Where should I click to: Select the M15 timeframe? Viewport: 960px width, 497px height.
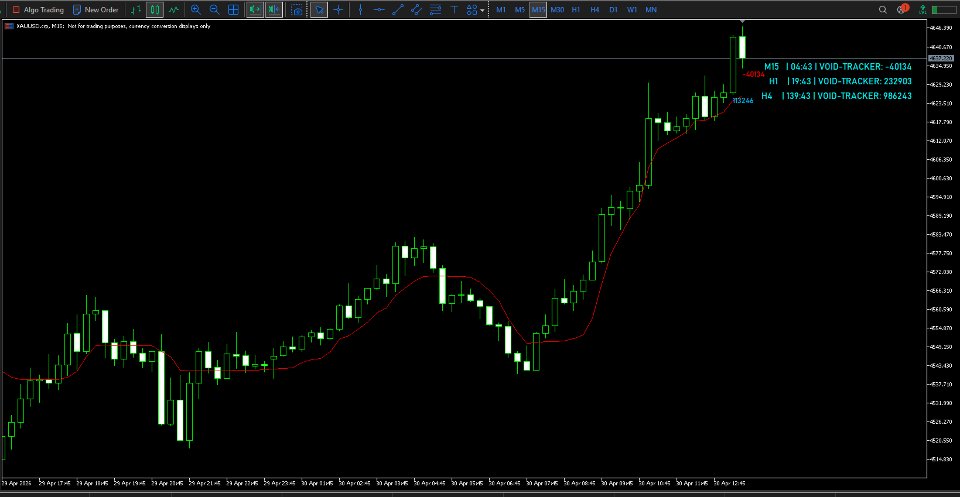538,10
